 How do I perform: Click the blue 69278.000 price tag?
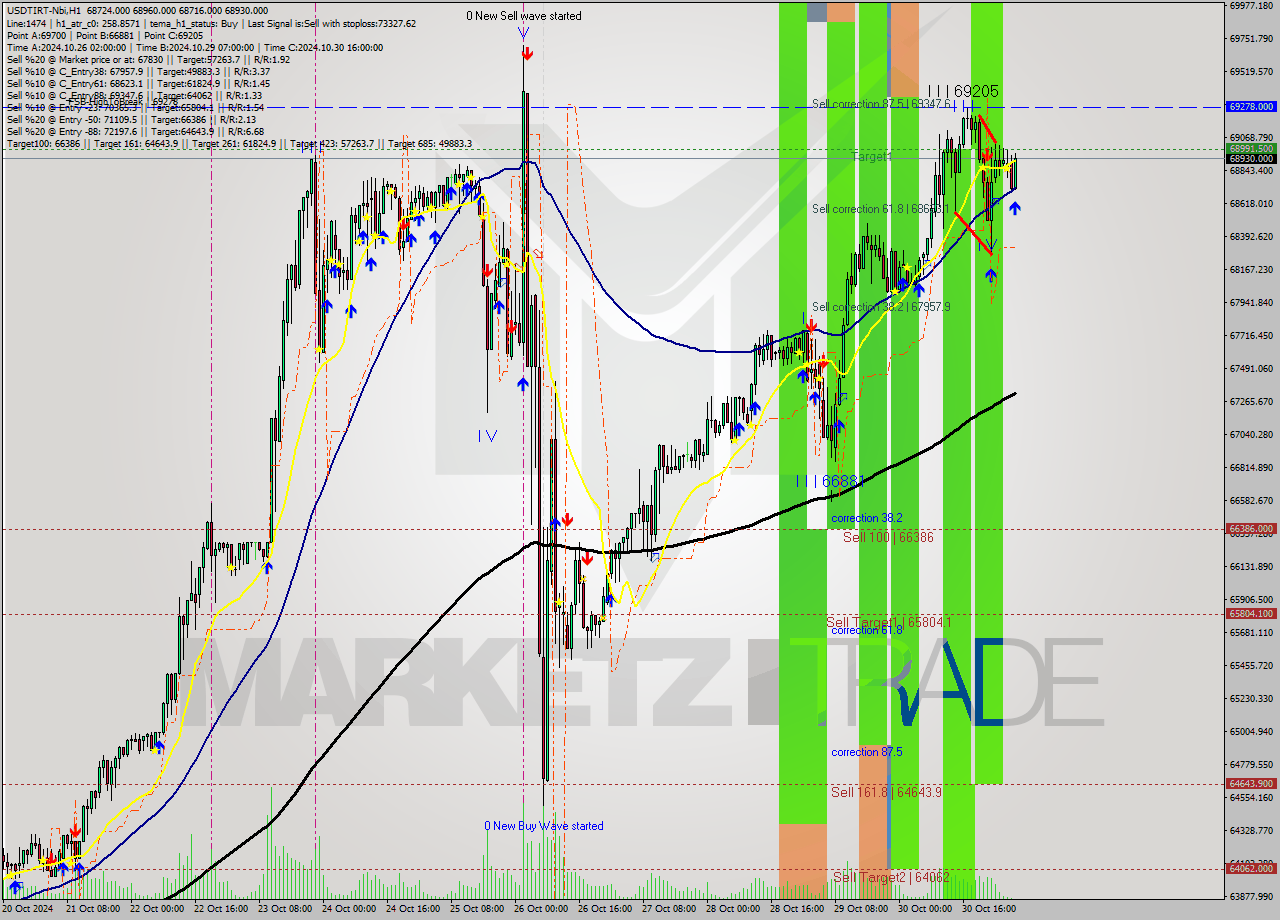tap(1251, 106)
